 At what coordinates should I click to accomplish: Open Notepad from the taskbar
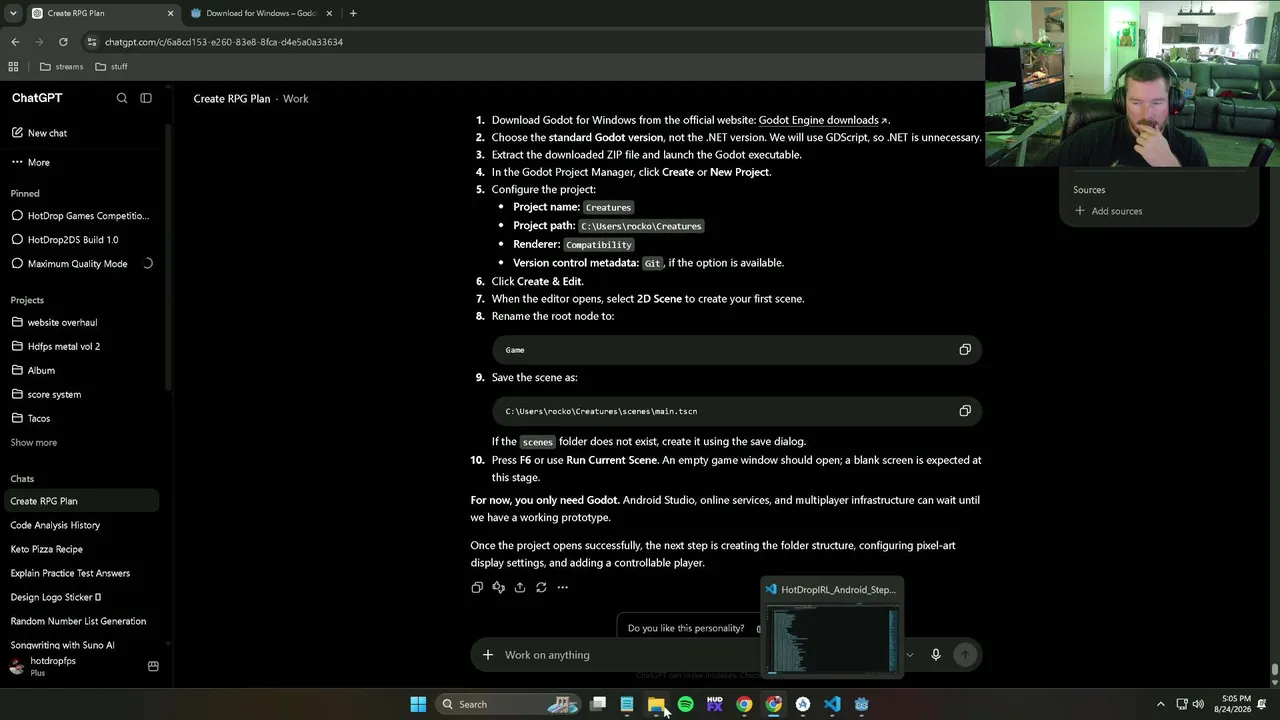pos(627,704)
